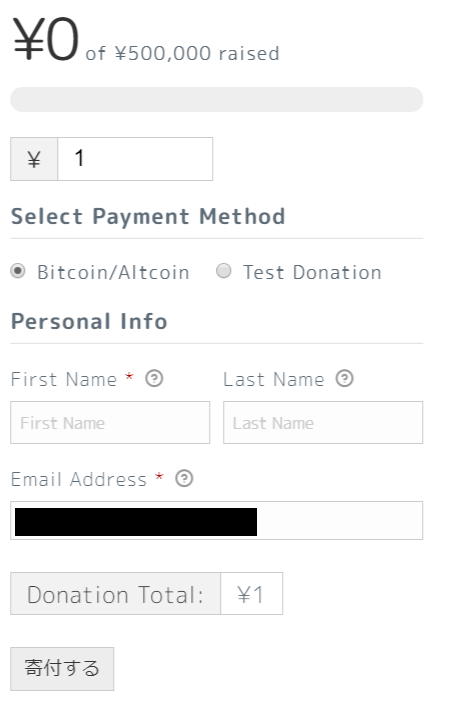Select the Test Donation radio button
Screen dimensions: 470x708
point(223,271)
